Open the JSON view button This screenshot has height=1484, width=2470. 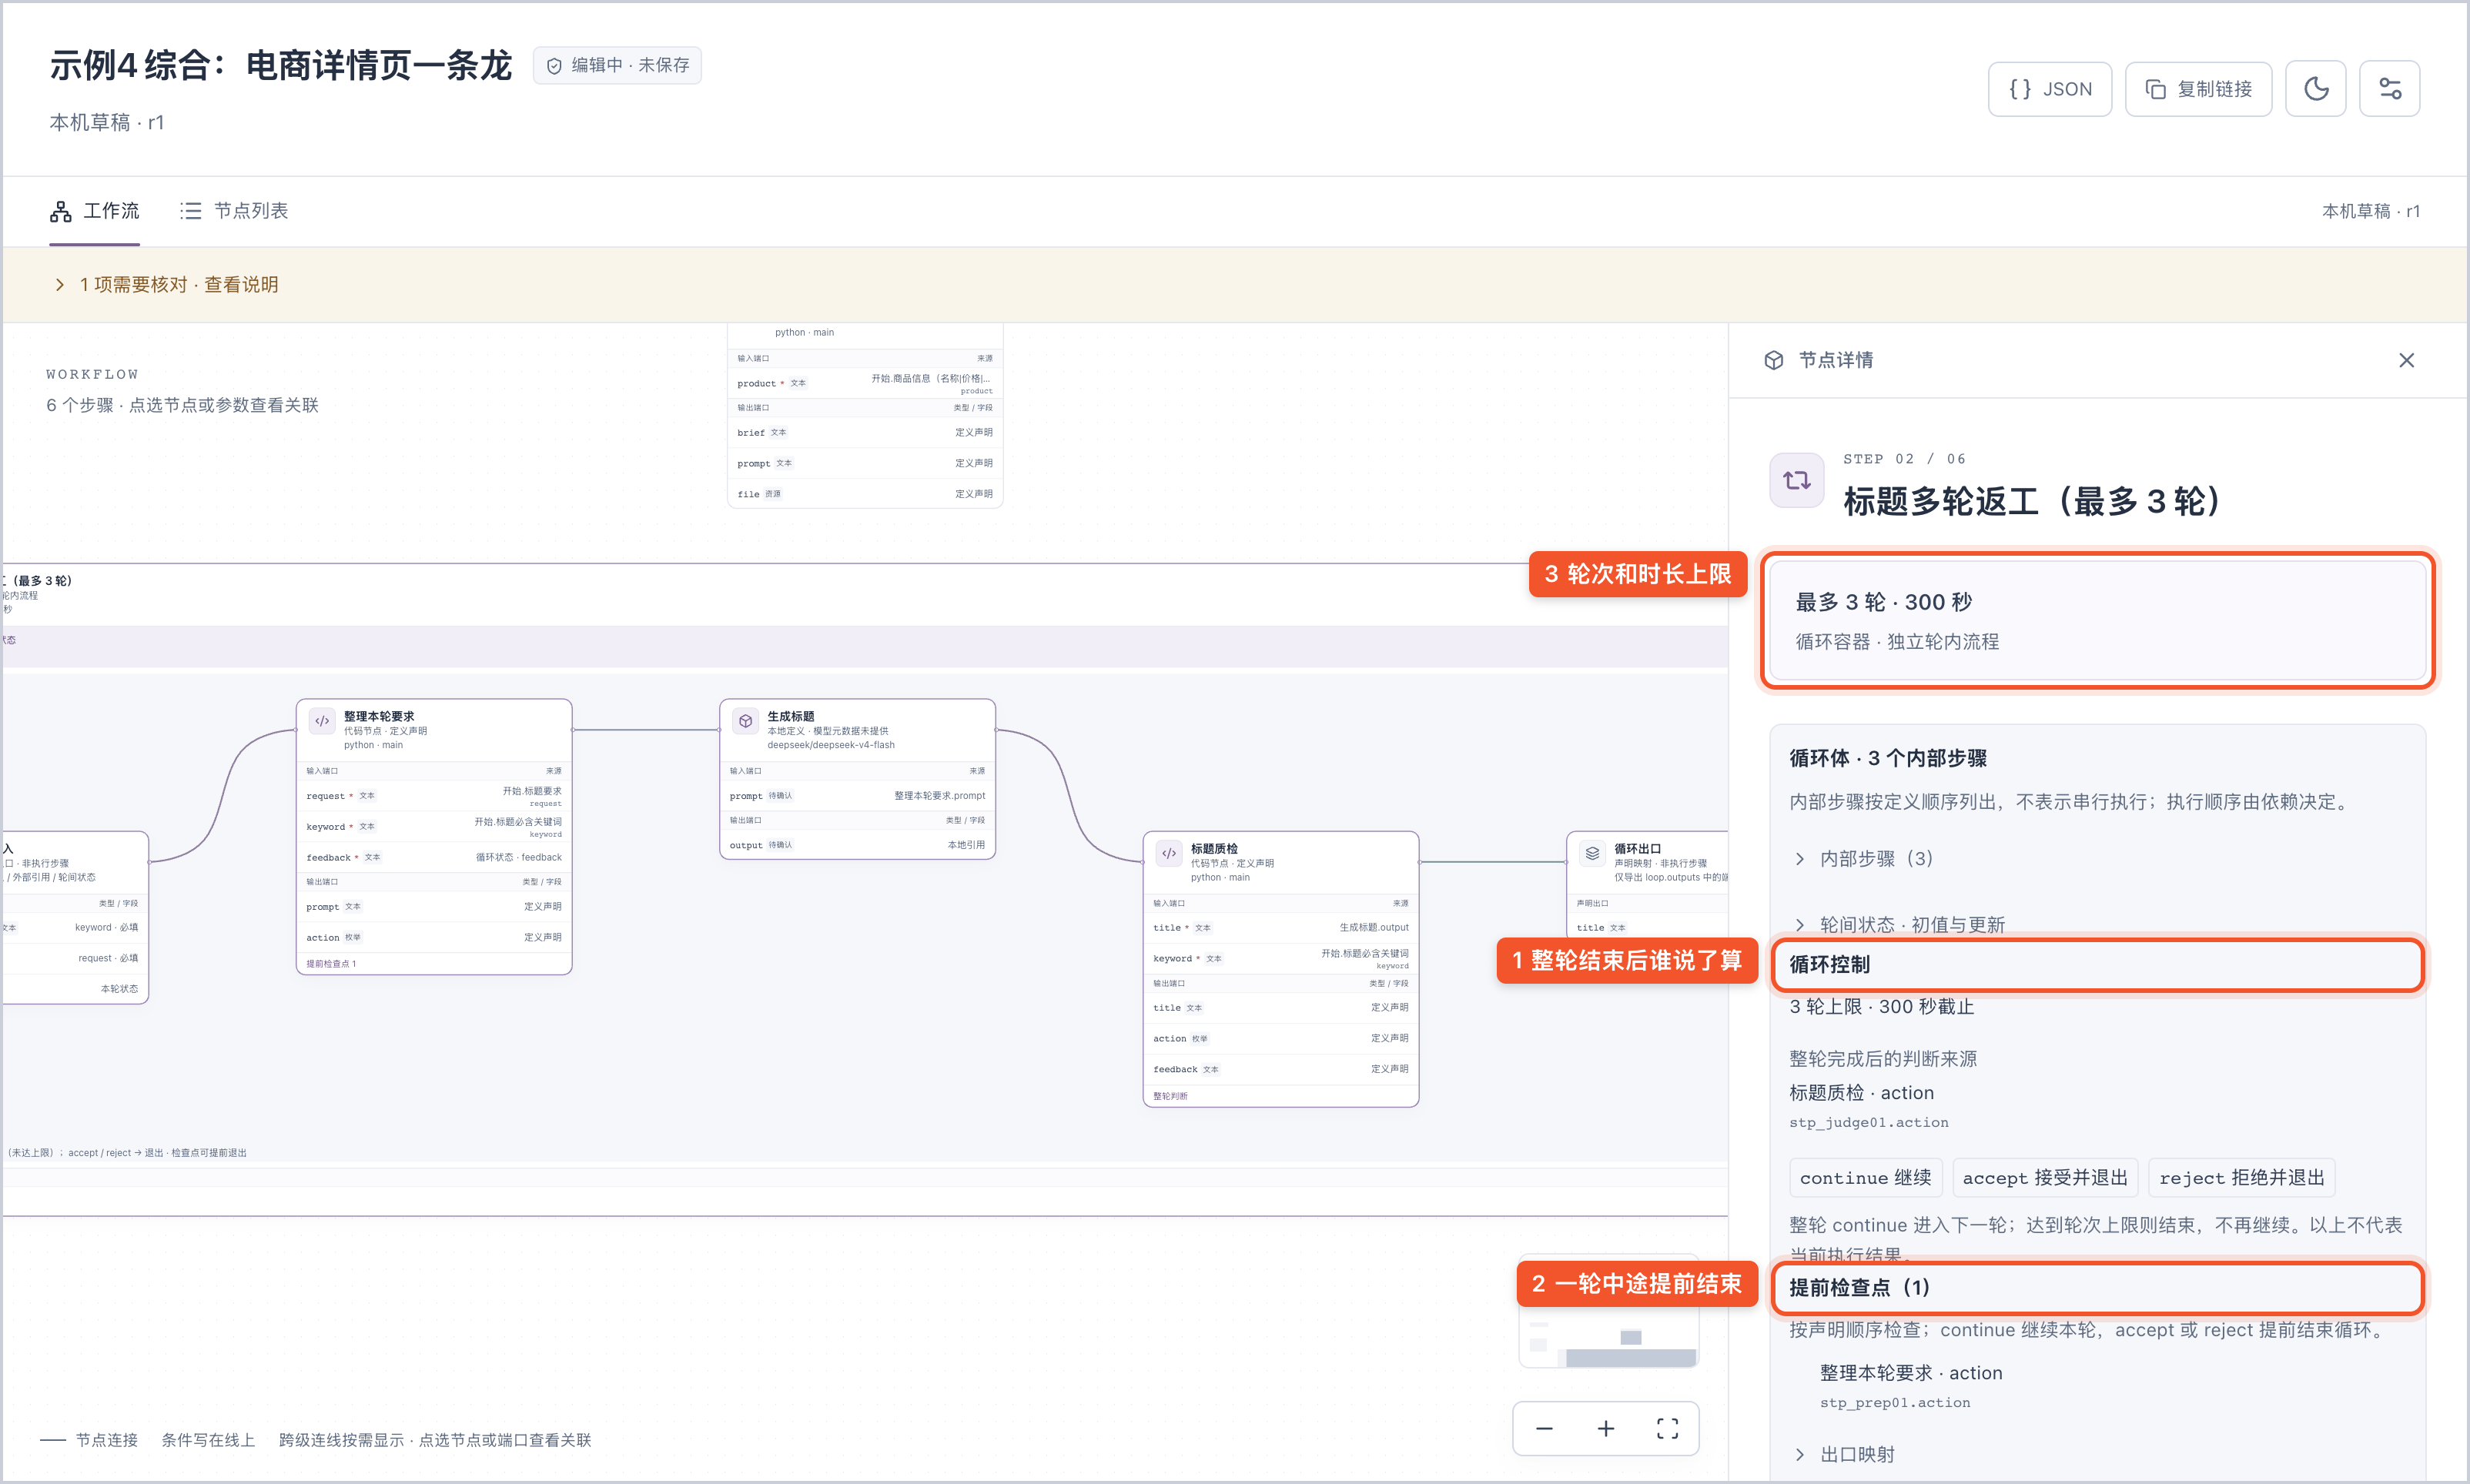click(2049, 89)
